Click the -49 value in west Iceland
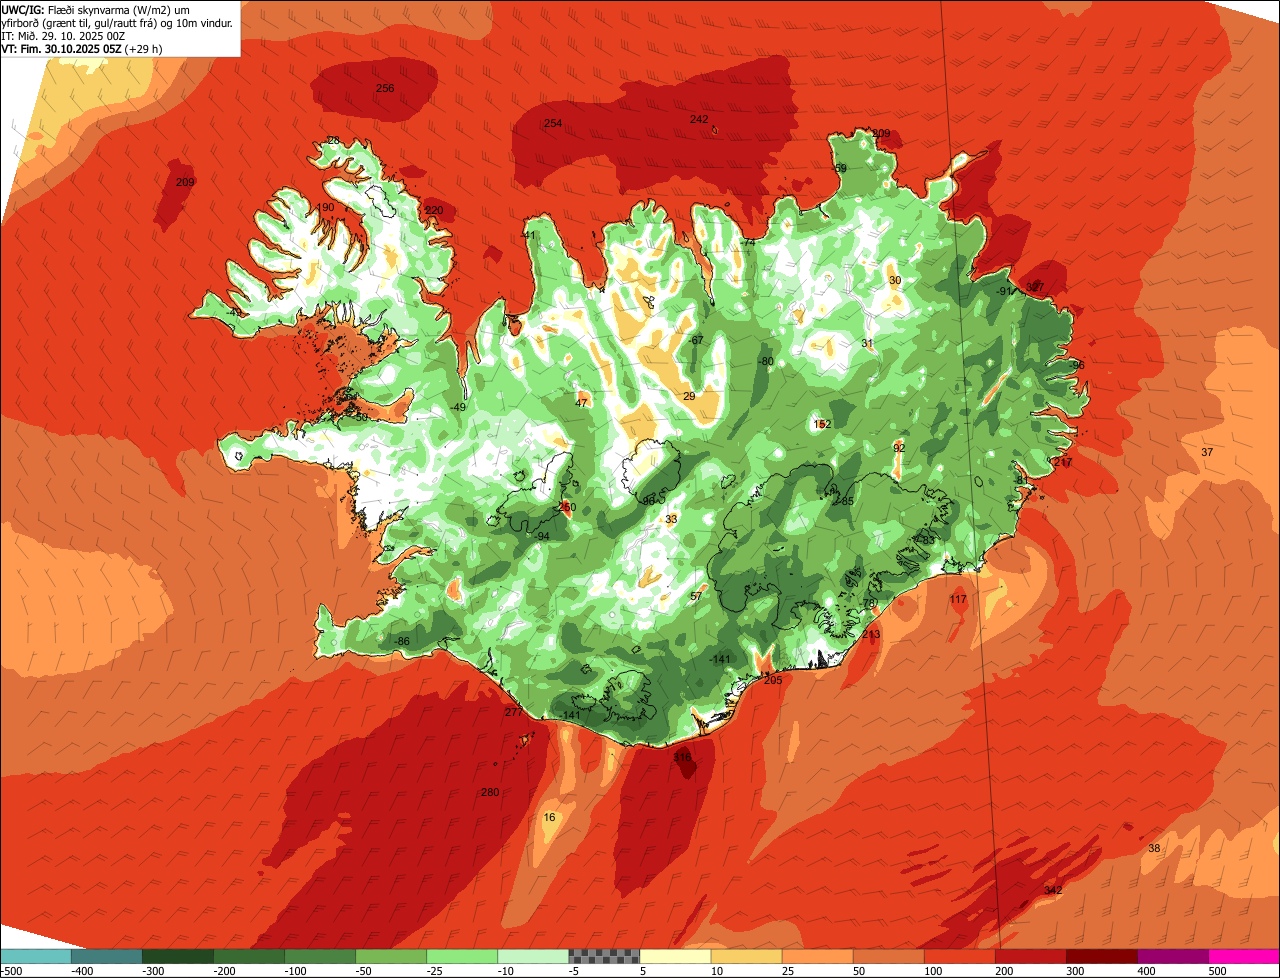Viewport: 1280px width, 978px height. 457,407
